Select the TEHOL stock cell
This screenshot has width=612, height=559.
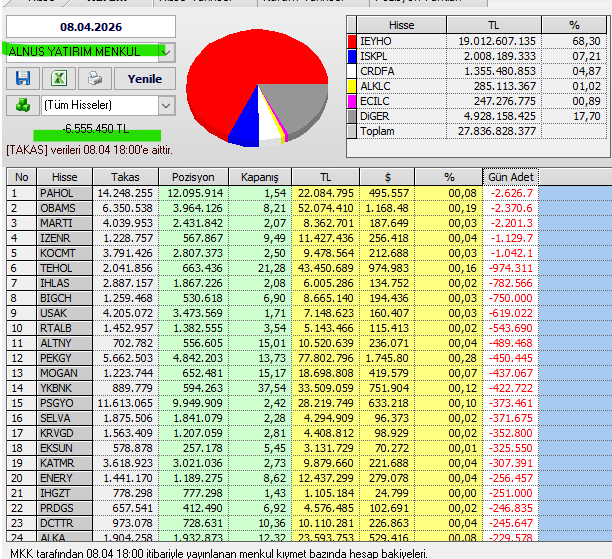pos(65,268)
